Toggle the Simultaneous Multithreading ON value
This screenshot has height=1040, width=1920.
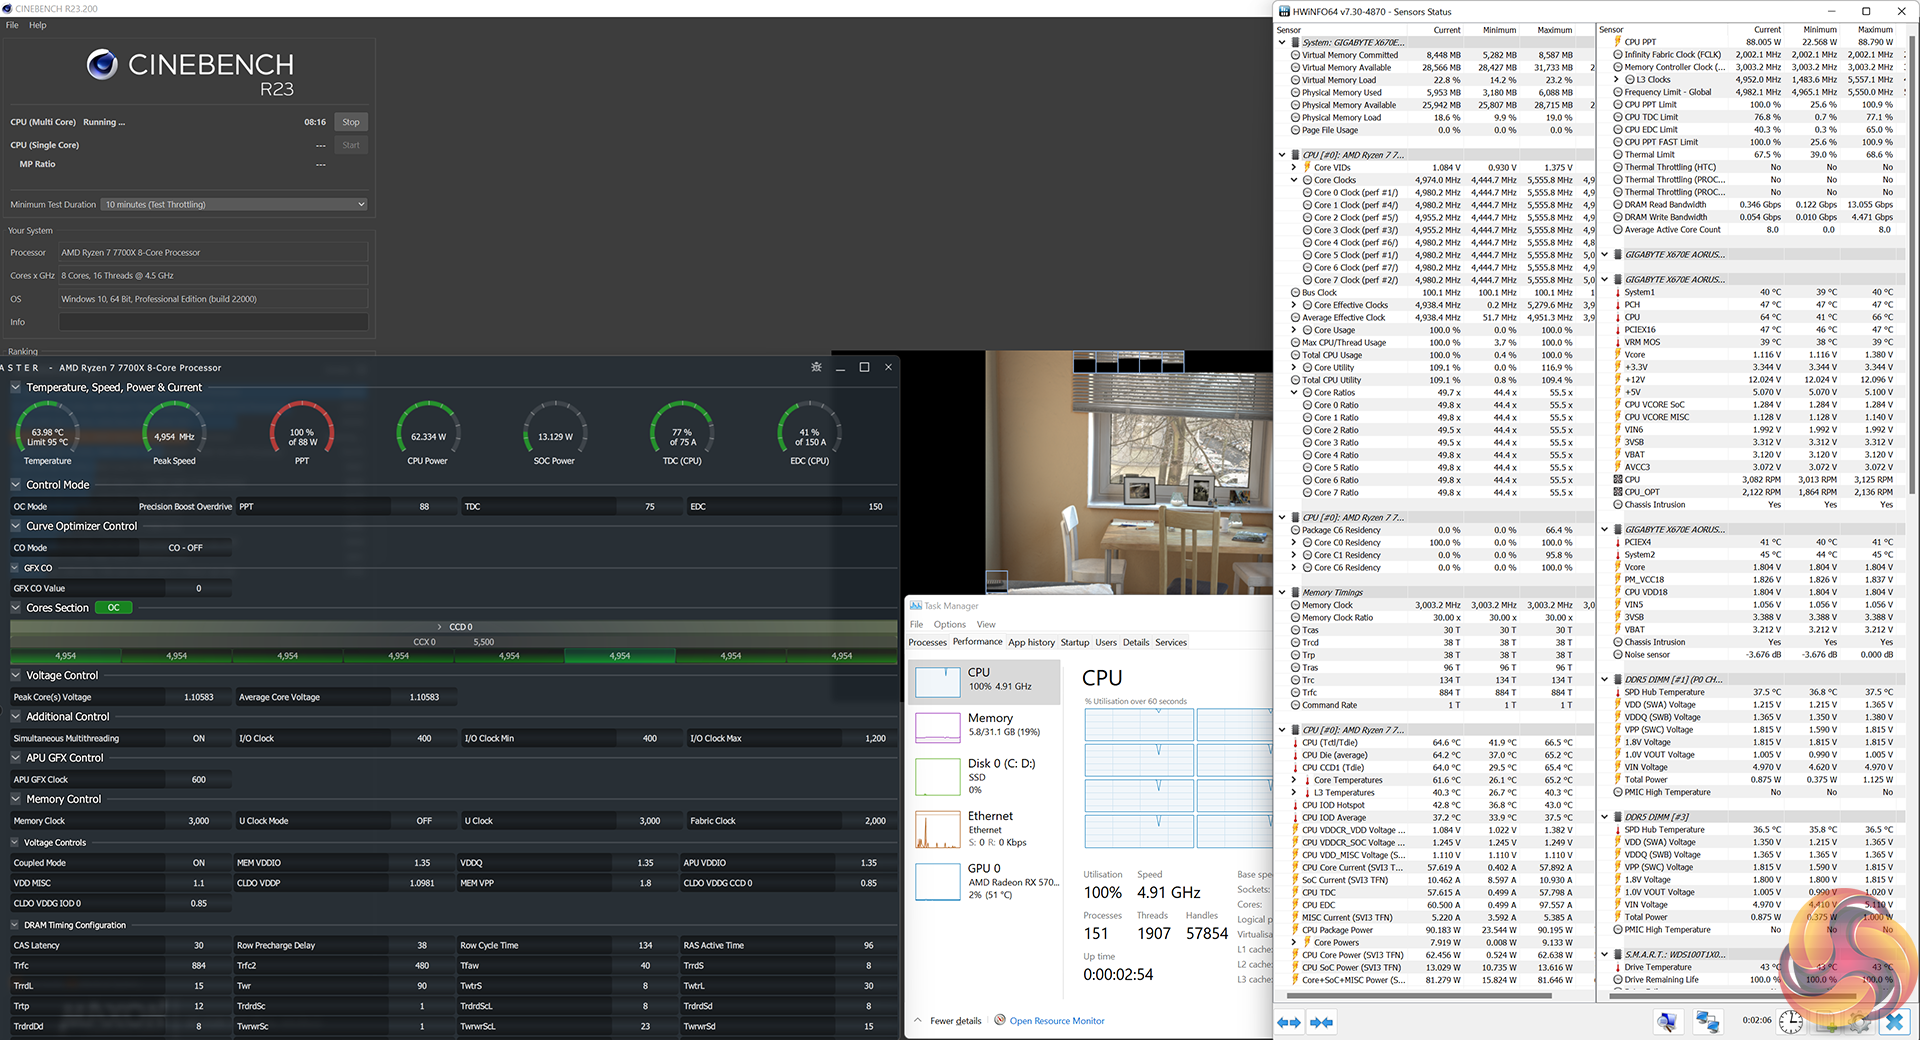click(x=198, y=738)
